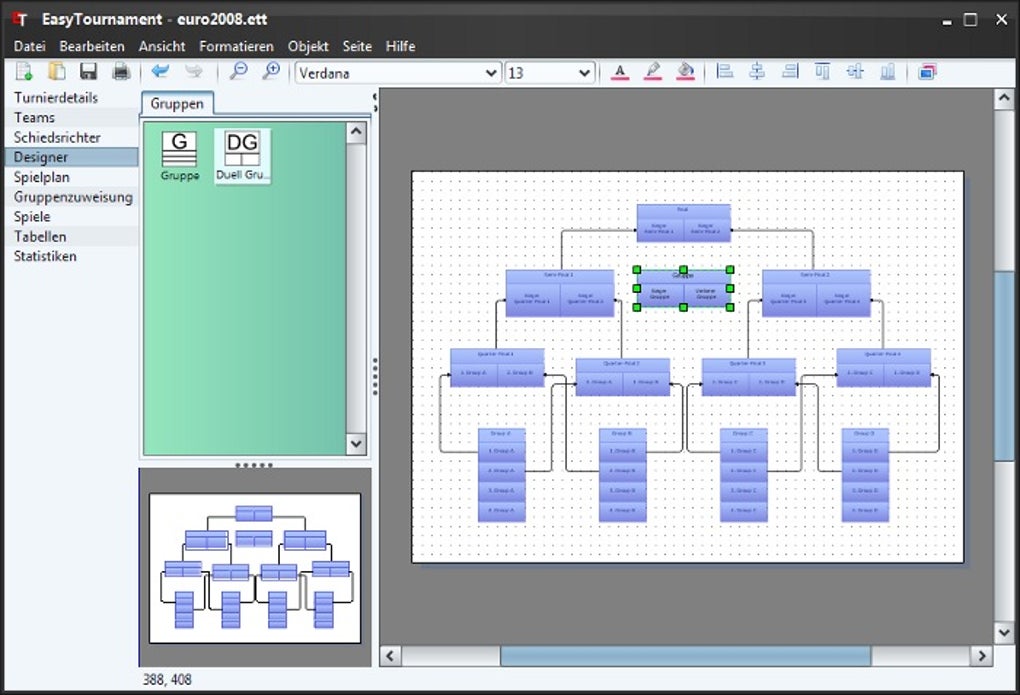Select the Gruppe element icon
This screenshot has height=695, width=1020.
click(x=180, y=150)
